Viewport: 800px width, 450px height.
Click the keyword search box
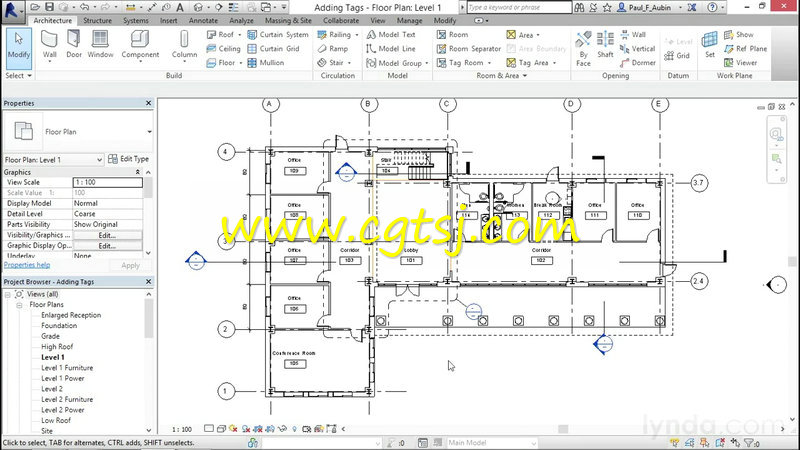(519, 7)
